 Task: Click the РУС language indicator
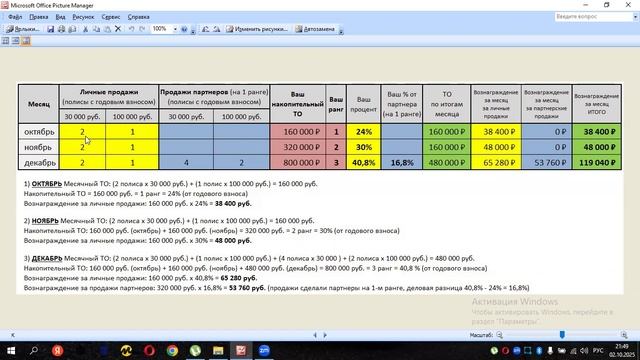click(x=598, y=351)
